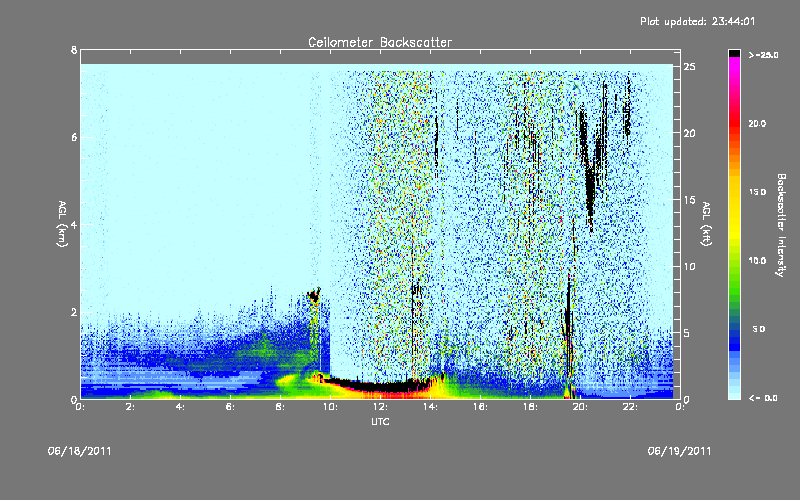Click the left y-axis tick label '6'
The width and height of the screenshot is (800, 500).
tap(74, 137)
